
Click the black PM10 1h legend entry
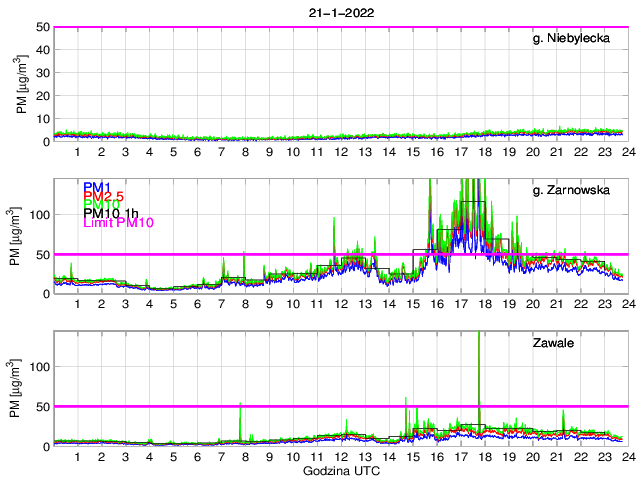click(x=110, y=214)
